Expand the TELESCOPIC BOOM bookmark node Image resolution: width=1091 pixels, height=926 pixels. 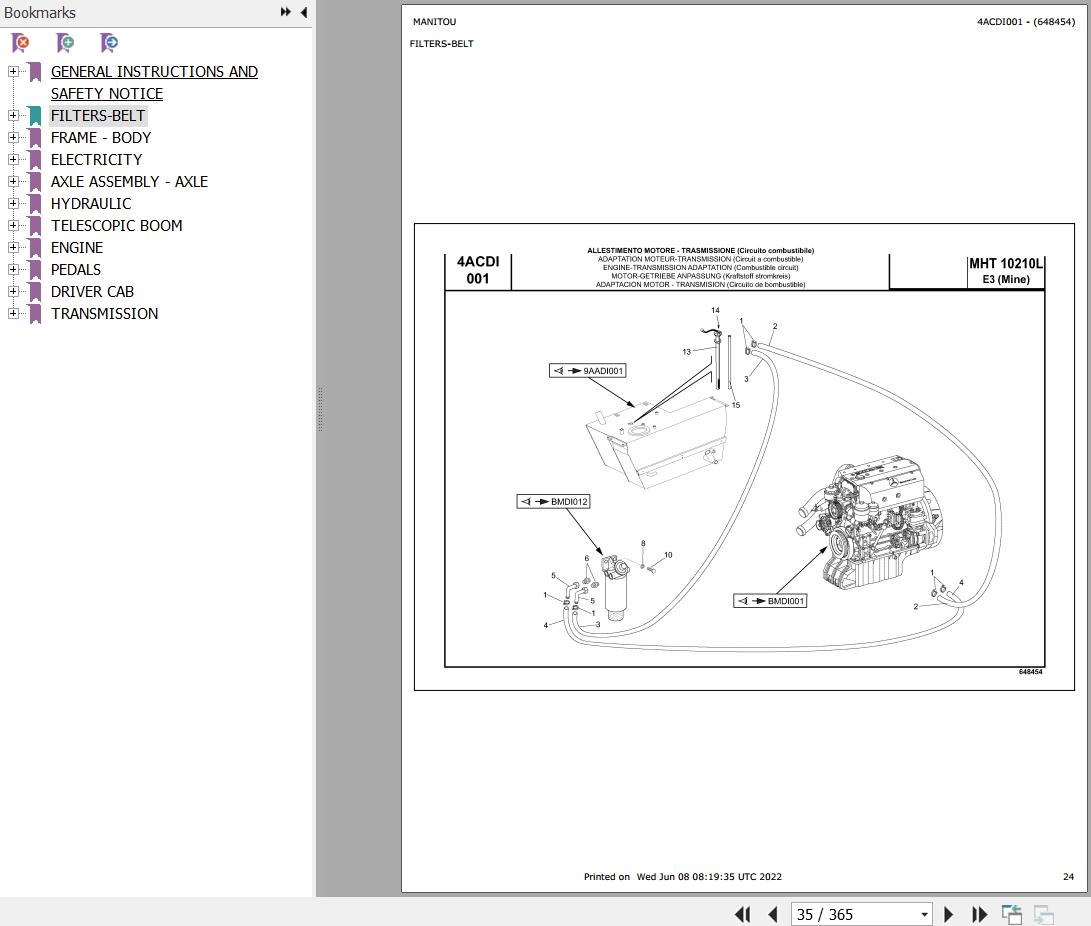(x=13, y=225)
